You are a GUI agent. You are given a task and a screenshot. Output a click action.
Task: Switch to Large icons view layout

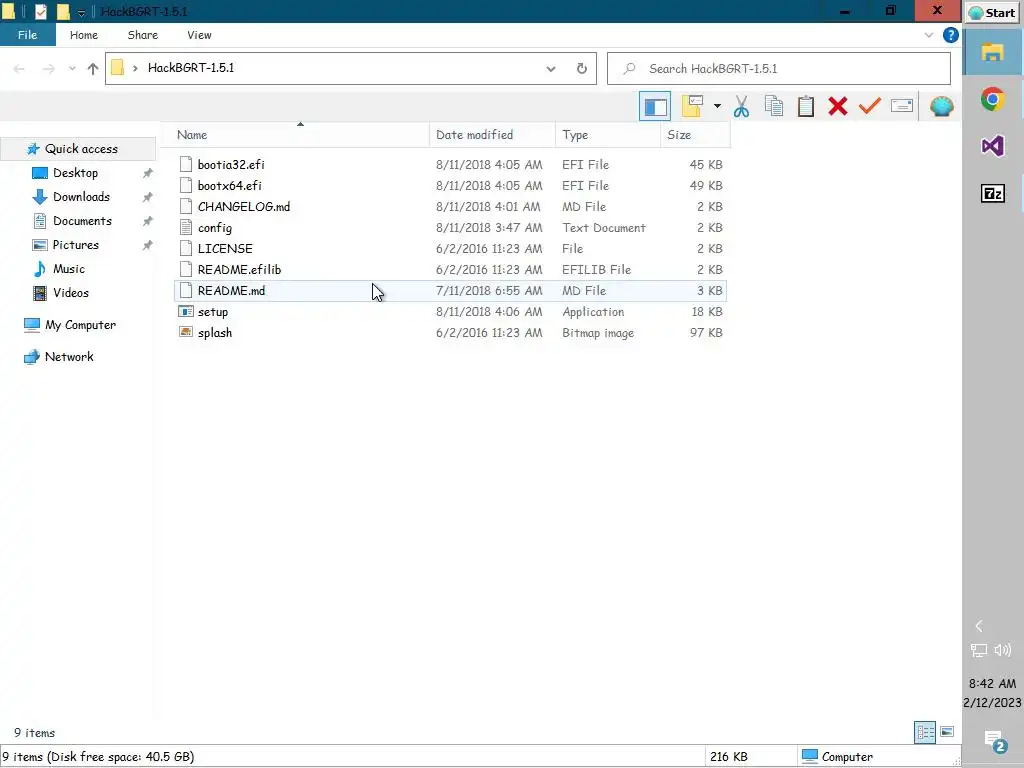tap(947, 732)
